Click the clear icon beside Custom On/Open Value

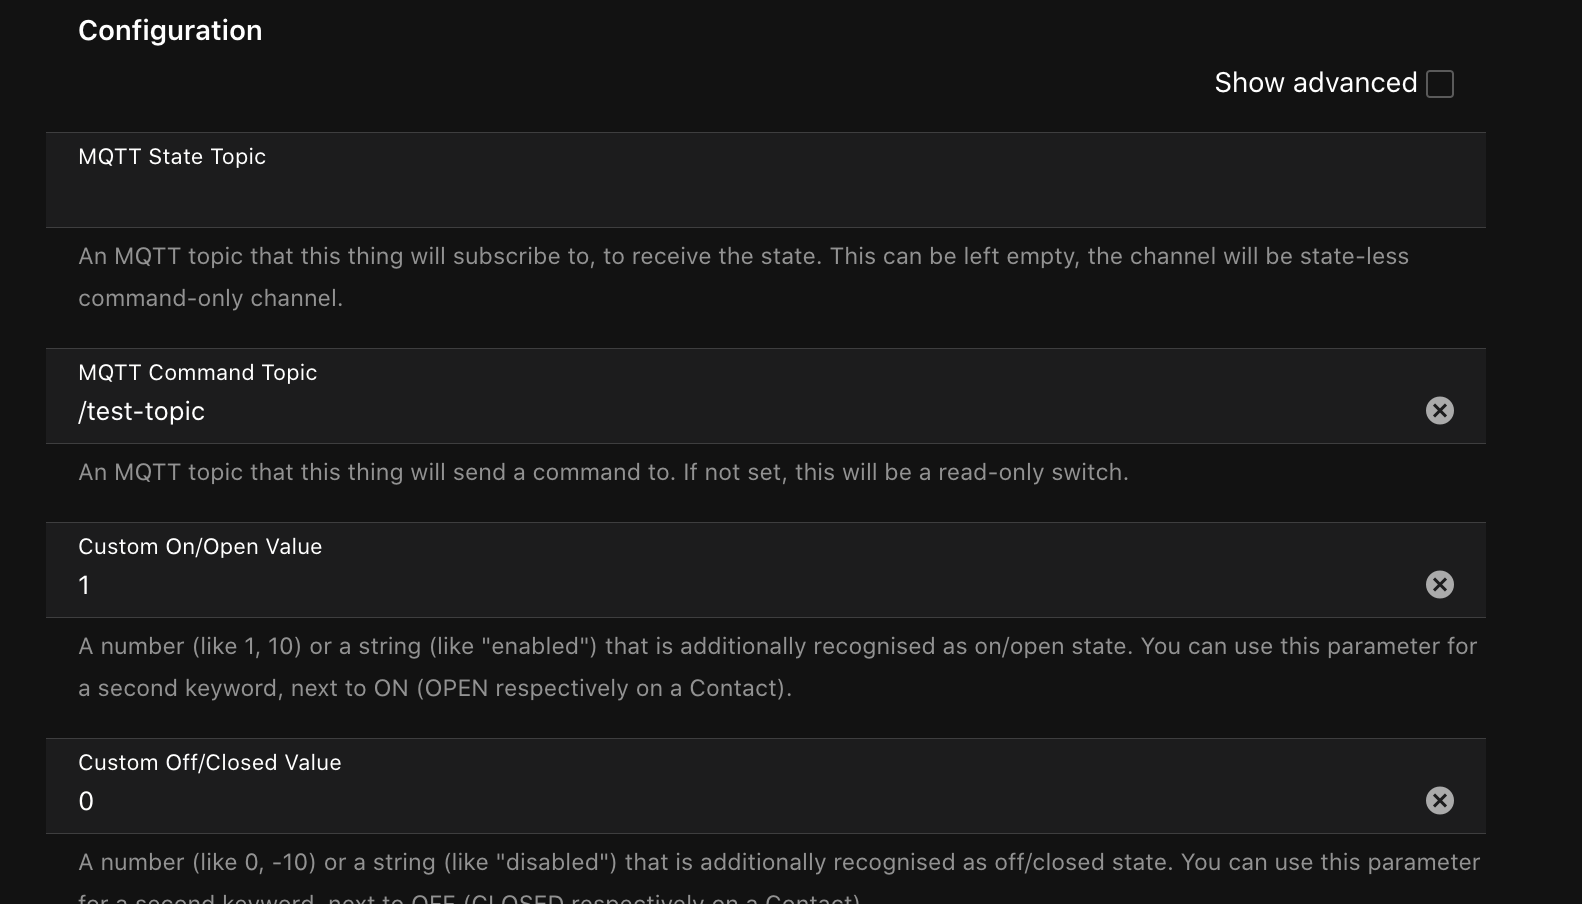pyautogui.click(x=1440, y=585)
